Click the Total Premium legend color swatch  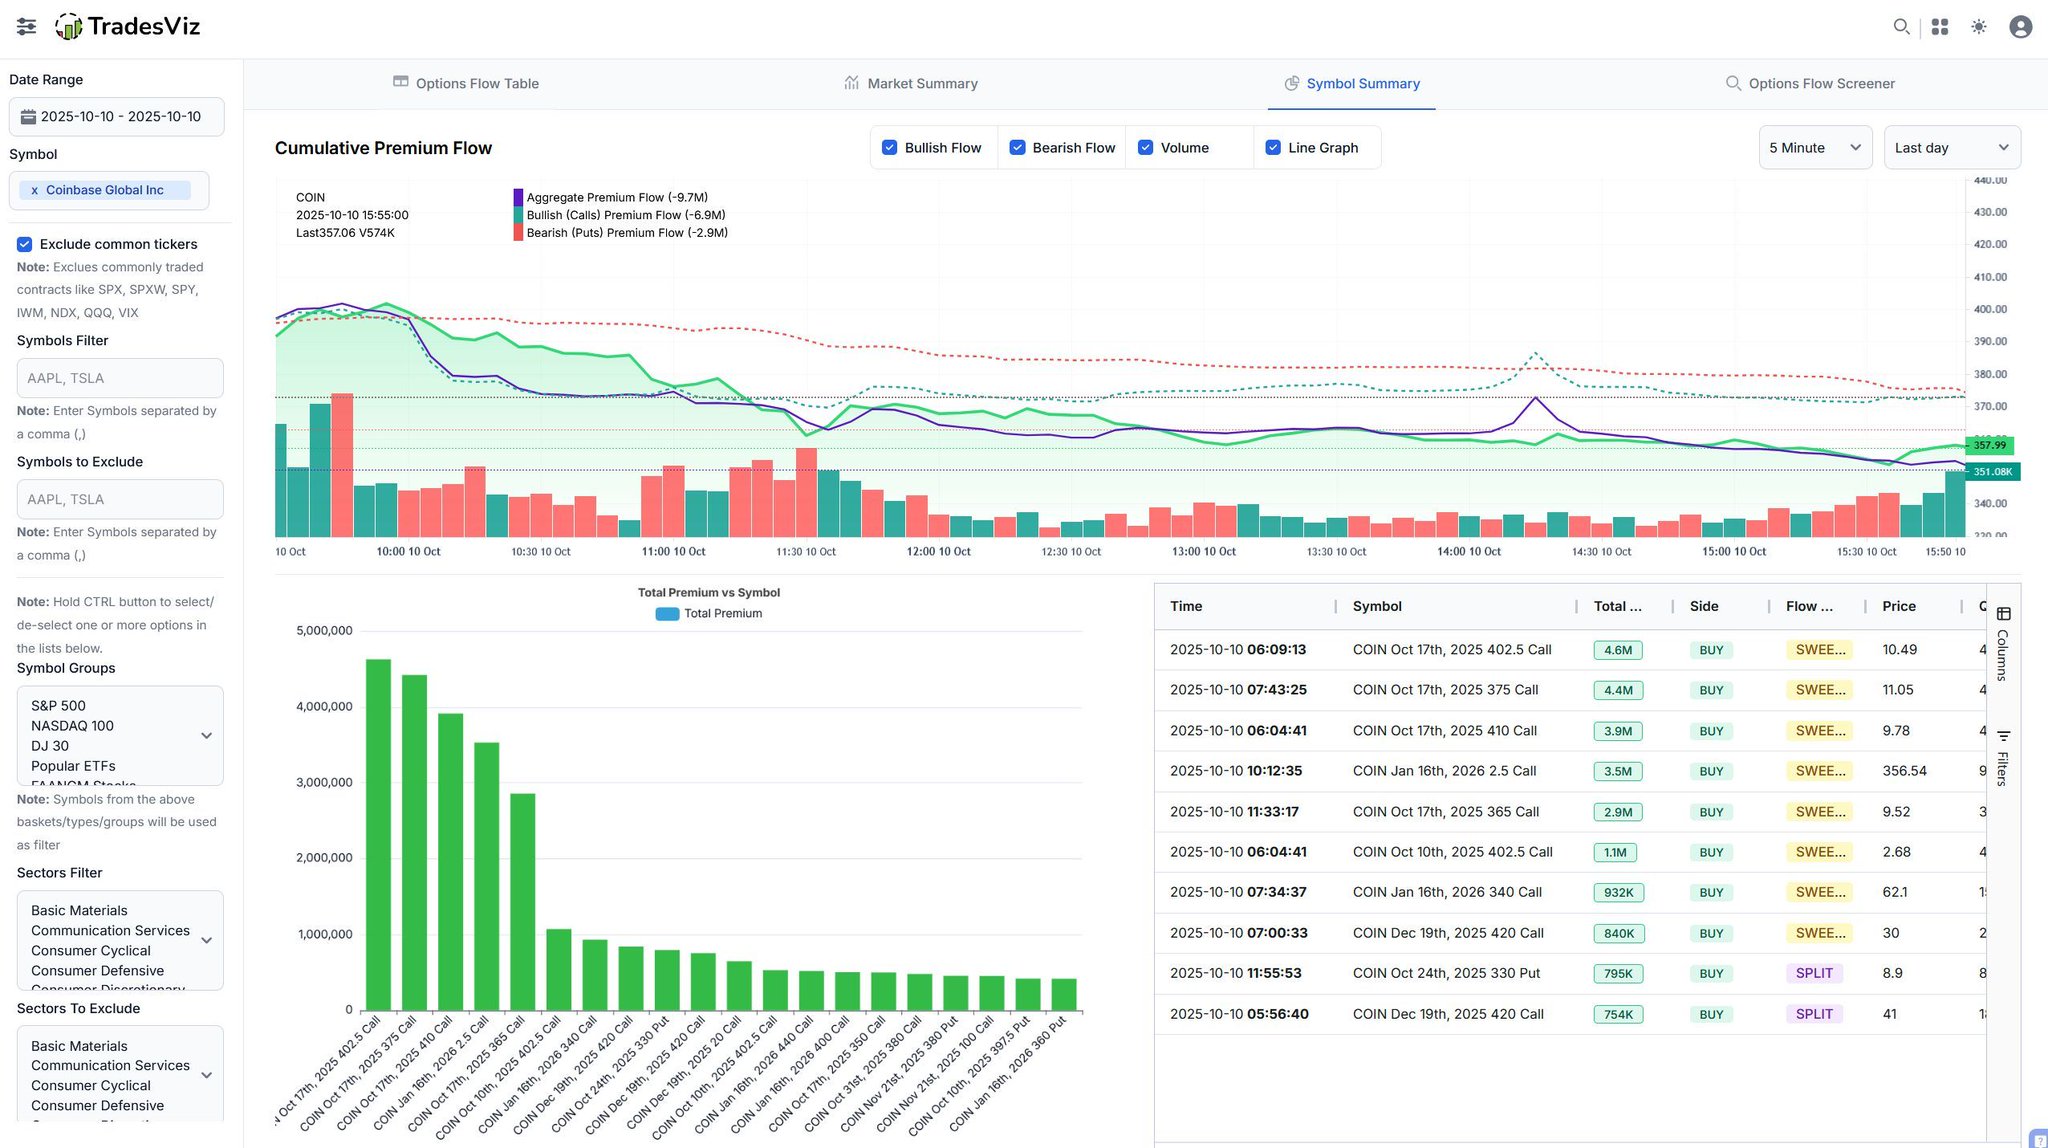[x=667, y=614]
